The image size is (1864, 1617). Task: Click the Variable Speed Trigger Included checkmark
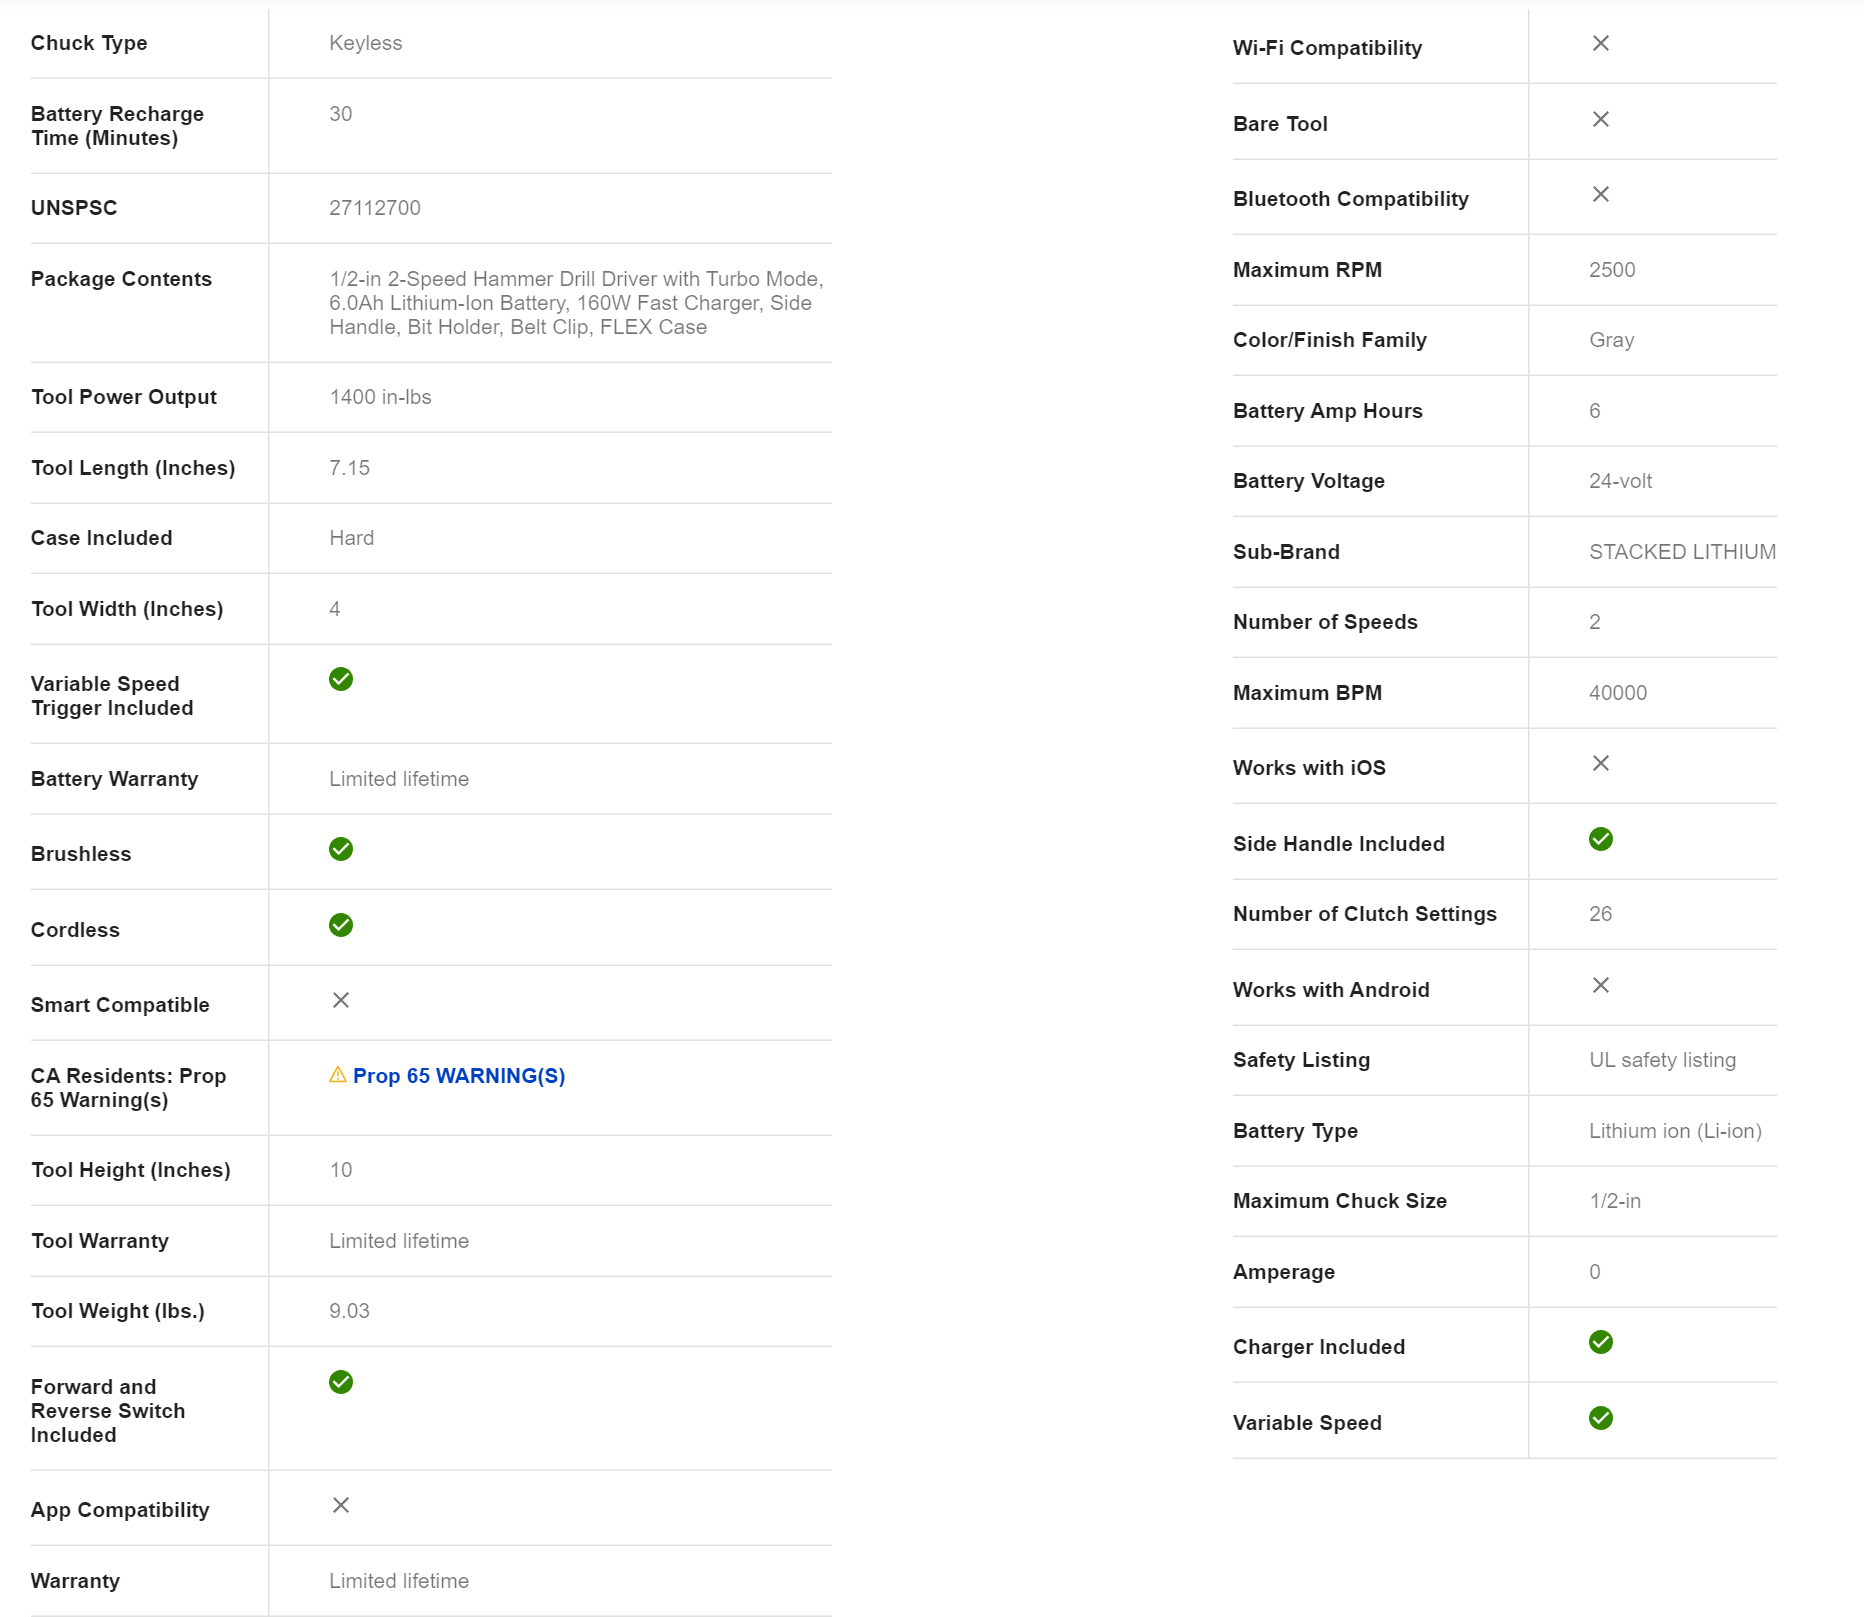[341, 679]
